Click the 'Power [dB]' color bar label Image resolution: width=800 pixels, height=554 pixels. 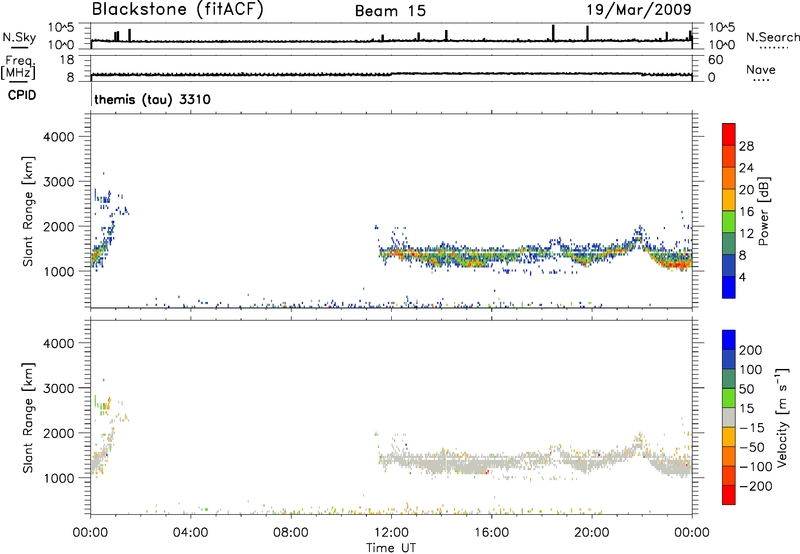[x=763, y=211]
